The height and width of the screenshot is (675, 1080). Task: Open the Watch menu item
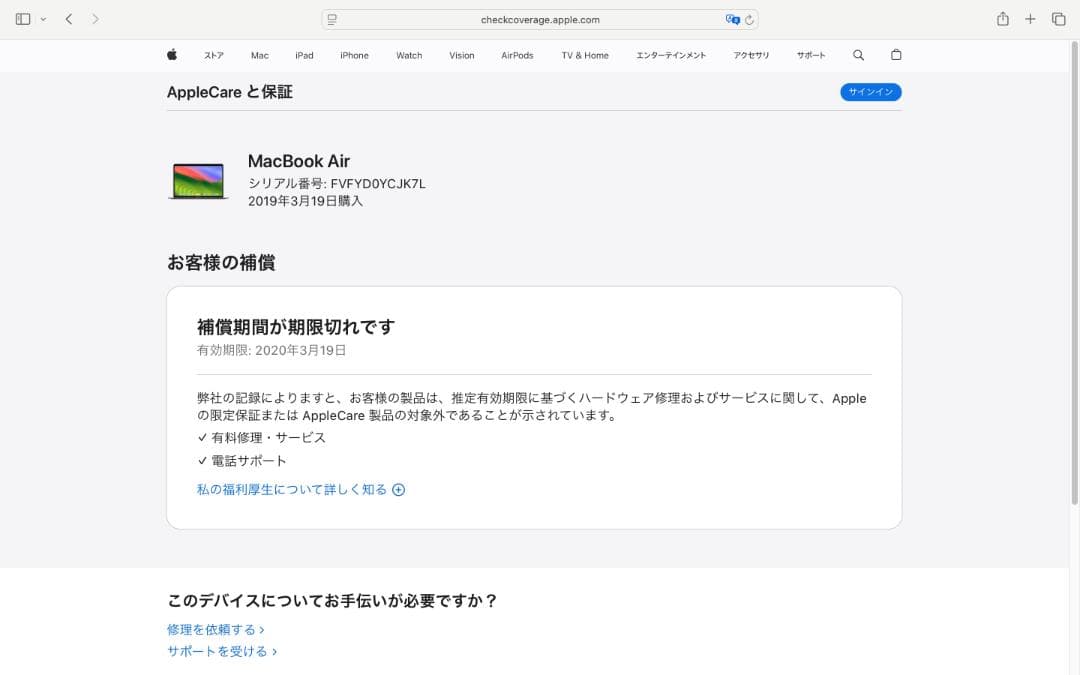(409, 55)
